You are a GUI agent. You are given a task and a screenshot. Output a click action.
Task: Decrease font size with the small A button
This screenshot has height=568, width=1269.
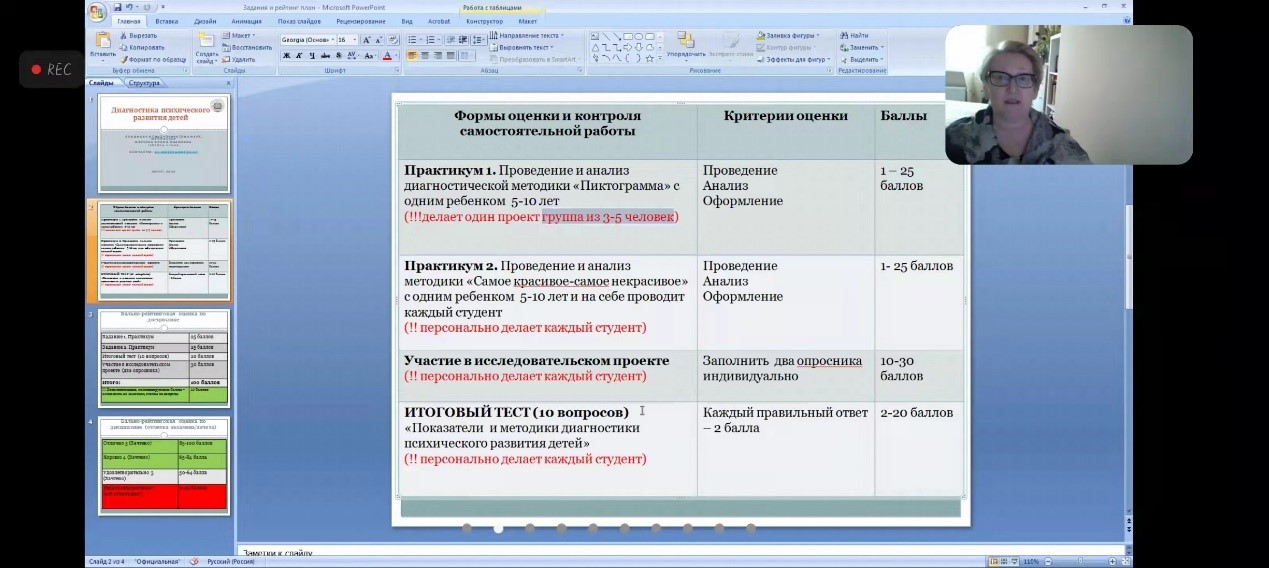coord(379,40)
